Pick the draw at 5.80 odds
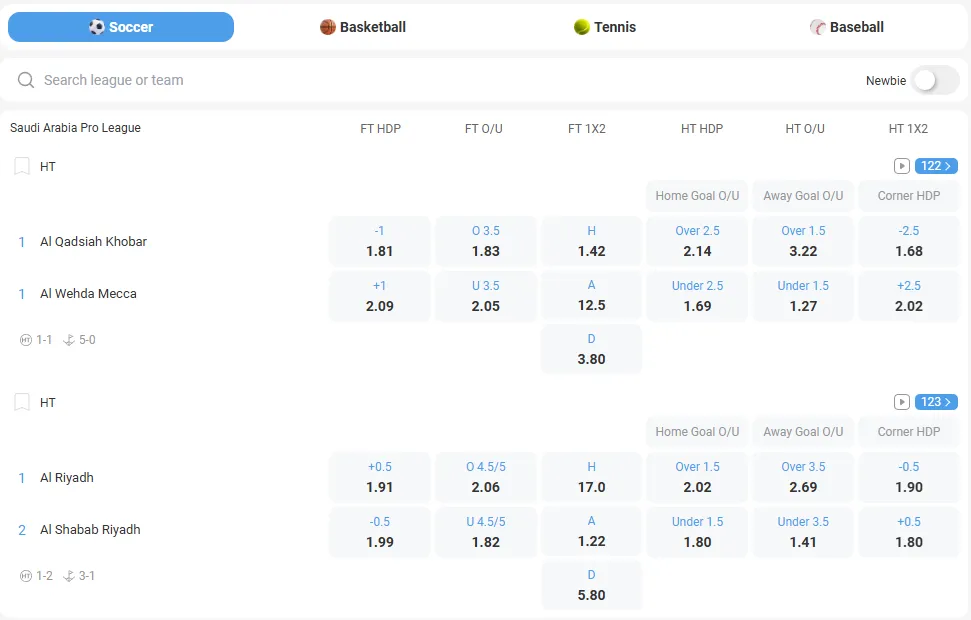 [592, 585]
